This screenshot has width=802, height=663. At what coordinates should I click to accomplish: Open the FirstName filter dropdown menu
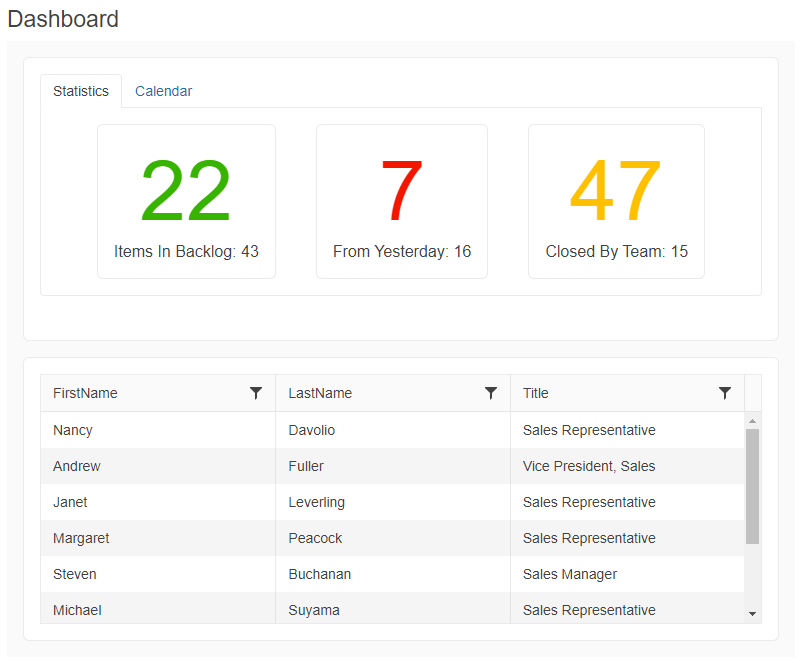[257, 393]
